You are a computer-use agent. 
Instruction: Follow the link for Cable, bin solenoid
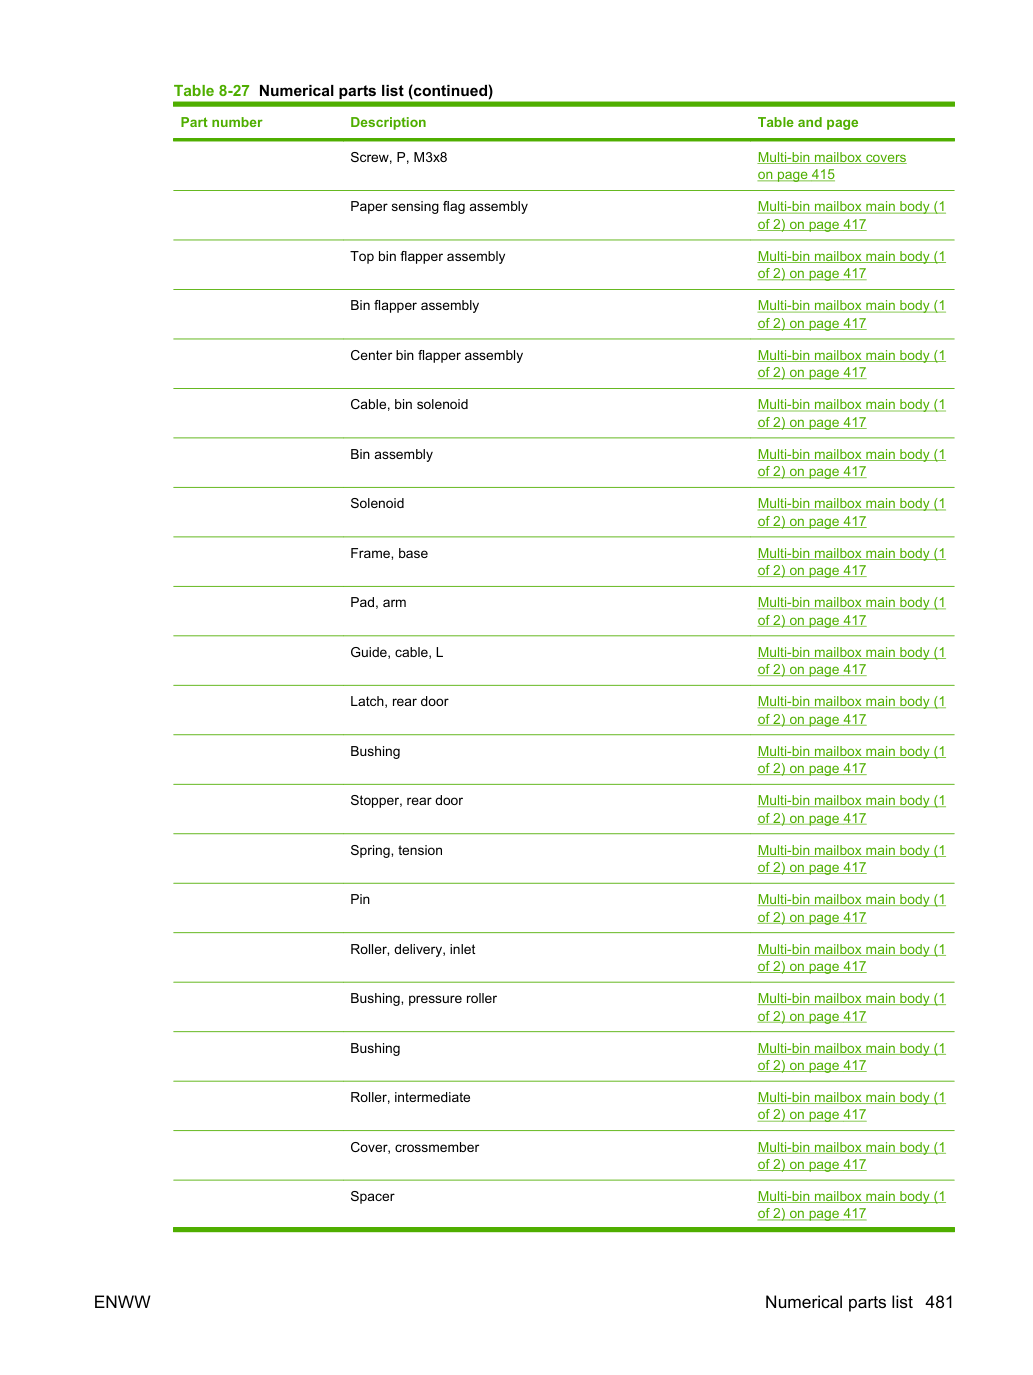(x=851, y=414)
